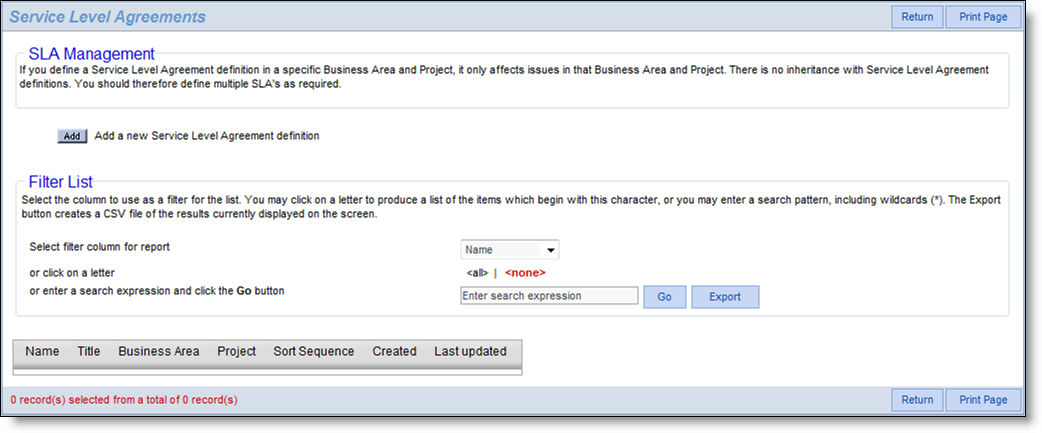Sort by the Title column header
The image size is (1042, 433).
point(89,351)
